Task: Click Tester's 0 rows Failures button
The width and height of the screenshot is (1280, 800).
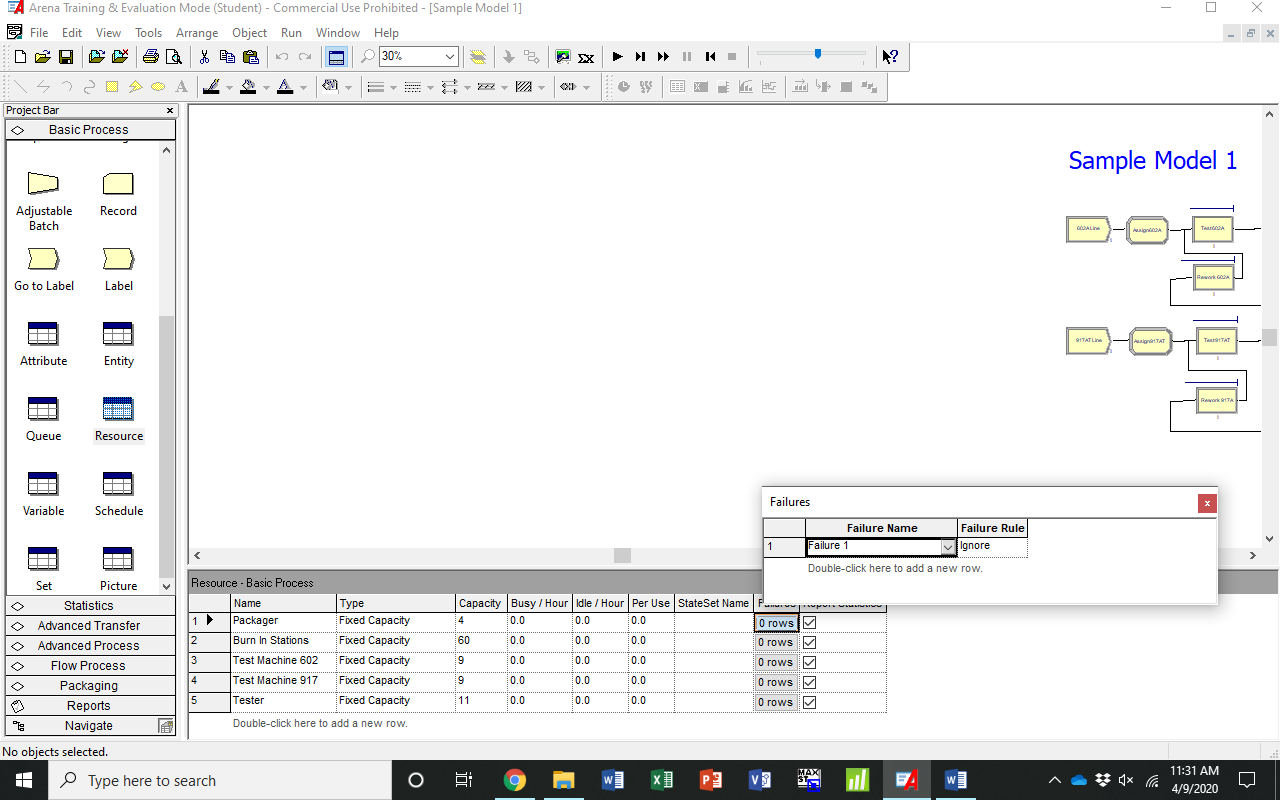Action: (x=776, y=702)
